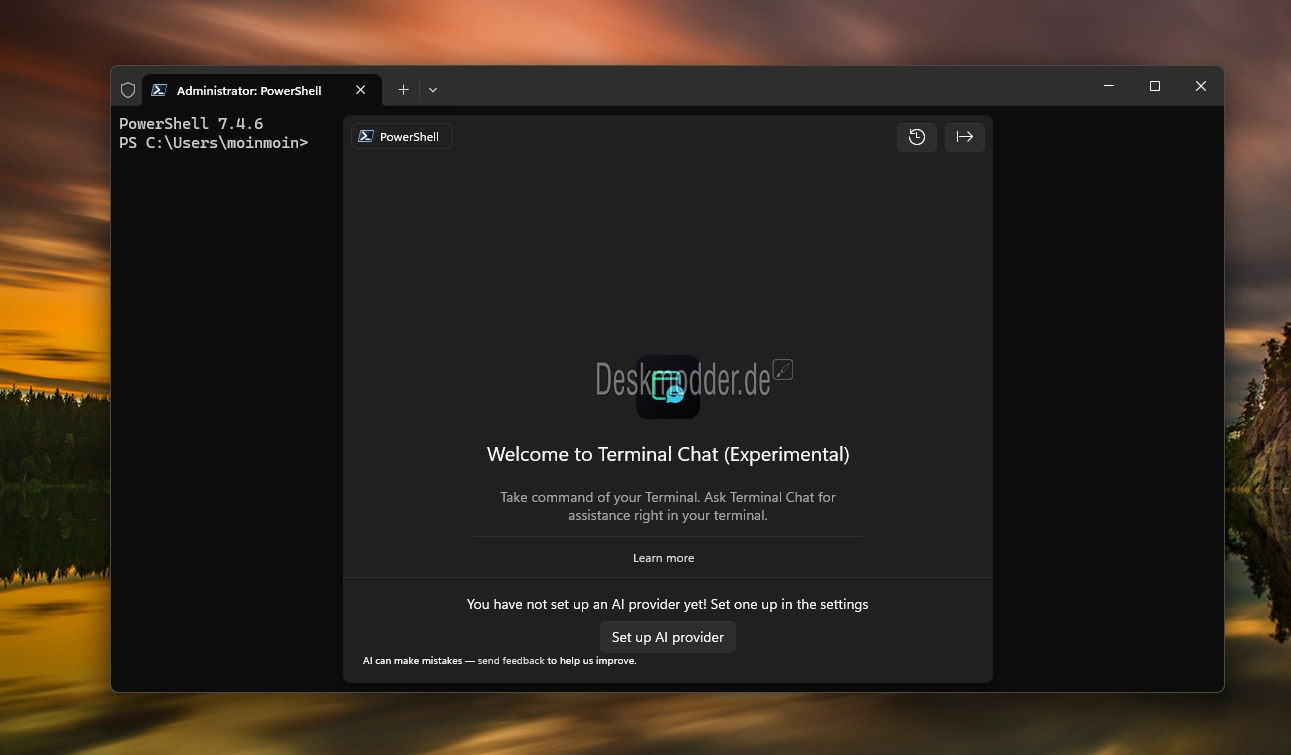
Task: Open the Learn more link
Action: coord(663,558)
